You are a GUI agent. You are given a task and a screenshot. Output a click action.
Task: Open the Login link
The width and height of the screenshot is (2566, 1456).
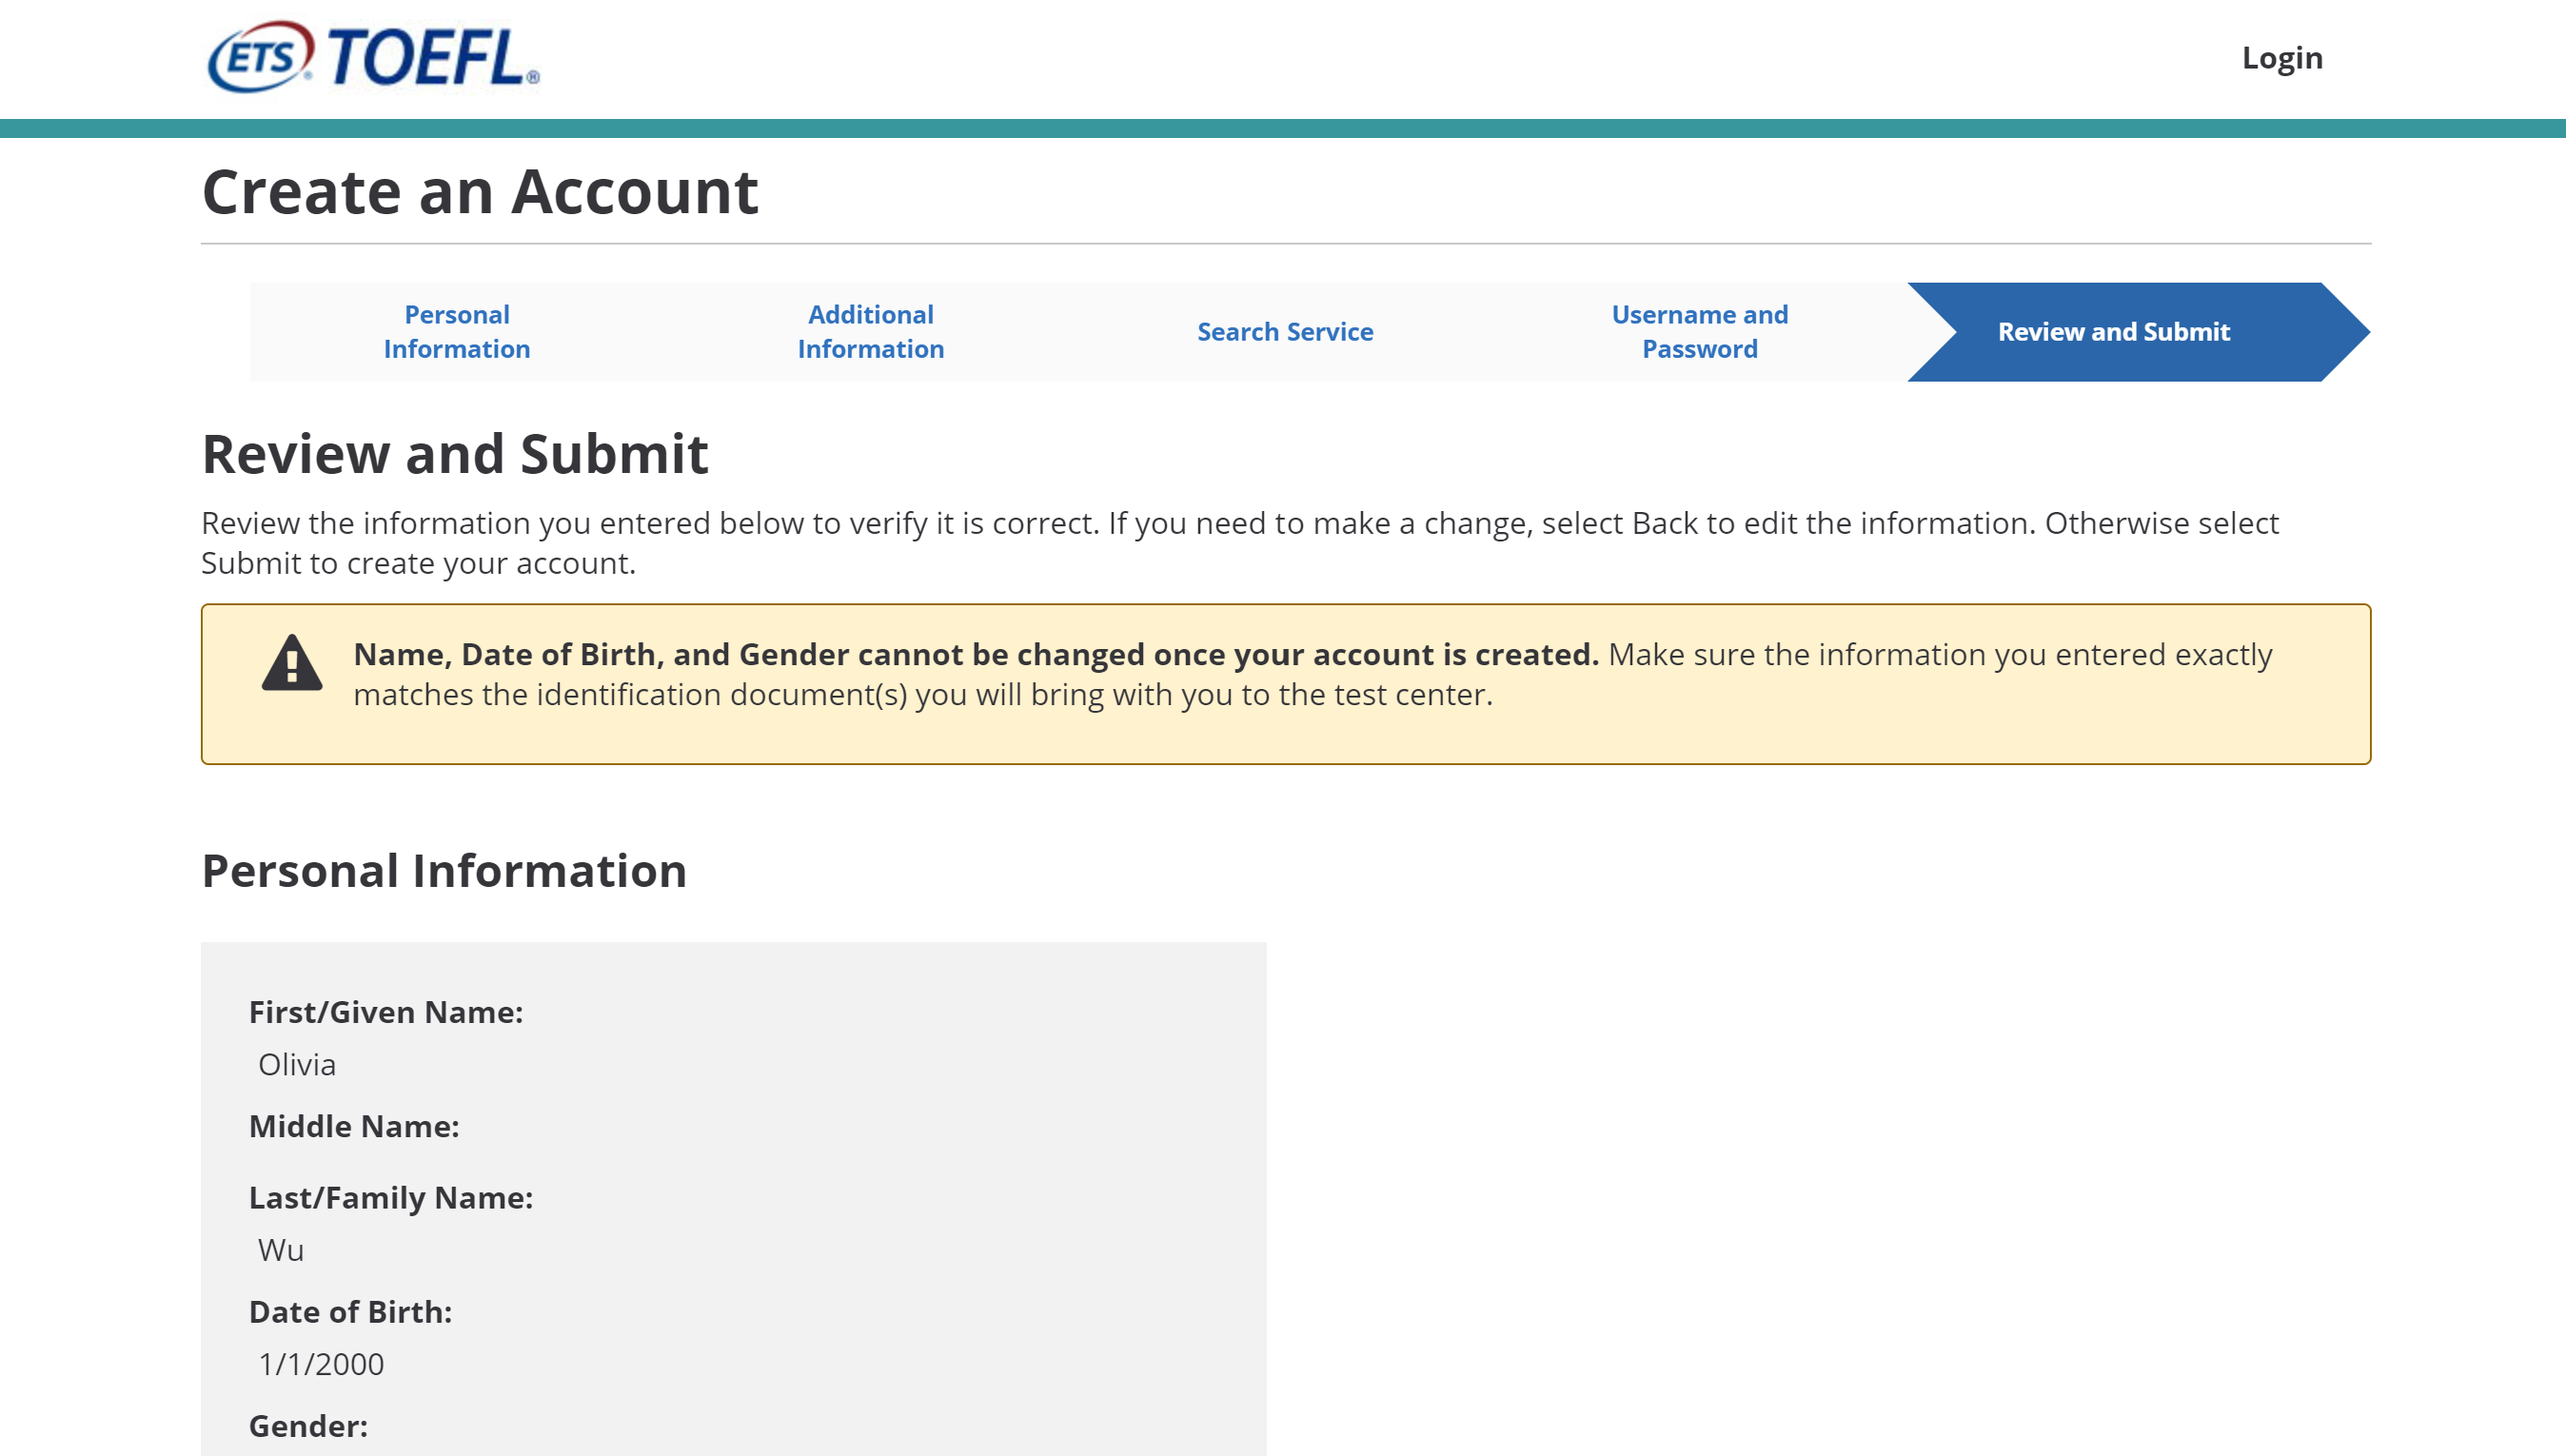coord(2281,57)
